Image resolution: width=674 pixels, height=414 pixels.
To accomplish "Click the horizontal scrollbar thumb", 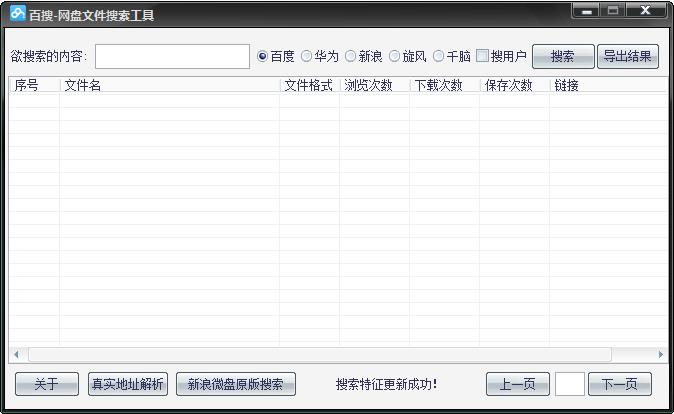I will pos(320,355).
